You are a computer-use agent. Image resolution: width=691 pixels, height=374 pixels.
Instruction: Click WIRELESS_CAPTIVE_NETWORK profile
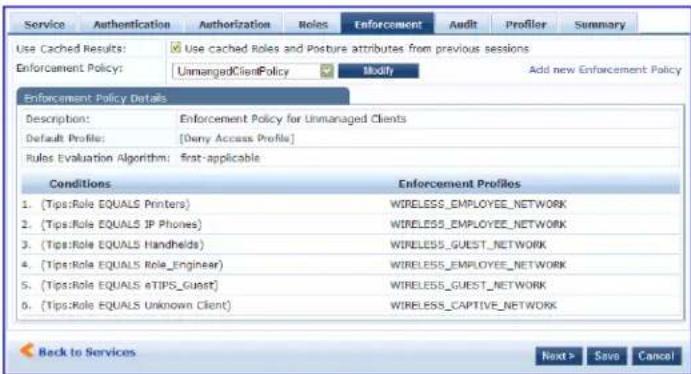(473, 305)
